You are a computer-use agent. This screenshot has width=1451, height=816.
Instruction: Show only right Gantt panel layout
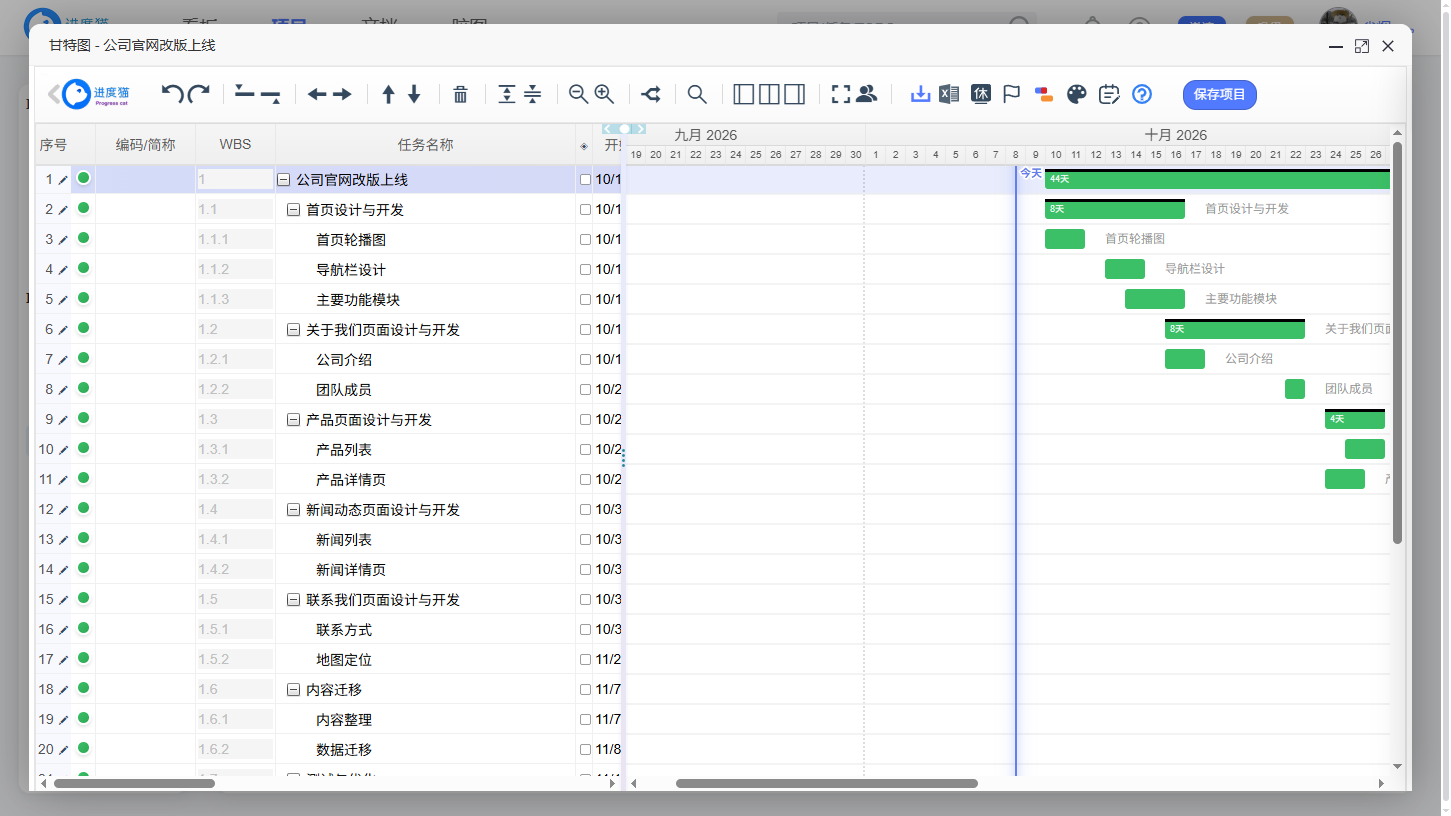click(x=795, y=94)
